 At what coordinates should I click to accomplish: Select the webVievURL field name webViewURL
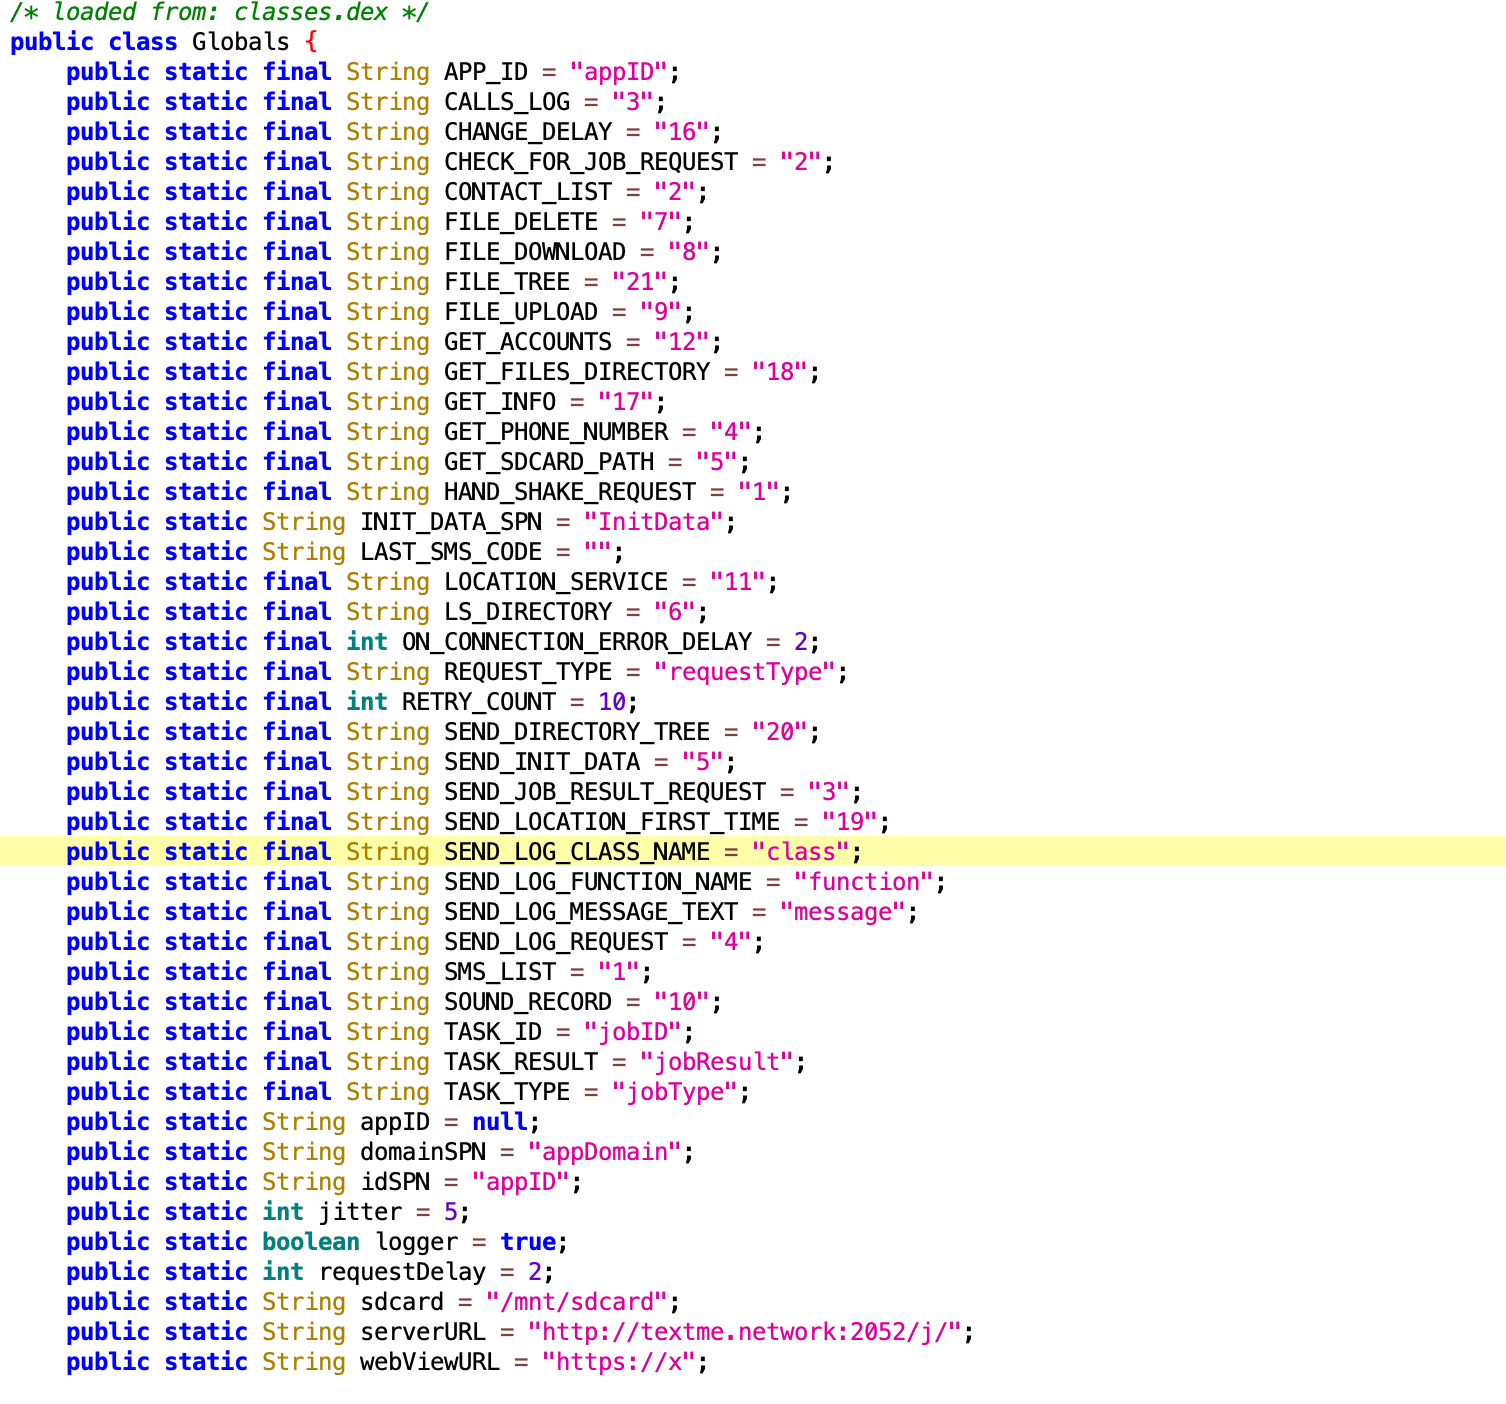pyautogui.click(x=429, y=1362)
